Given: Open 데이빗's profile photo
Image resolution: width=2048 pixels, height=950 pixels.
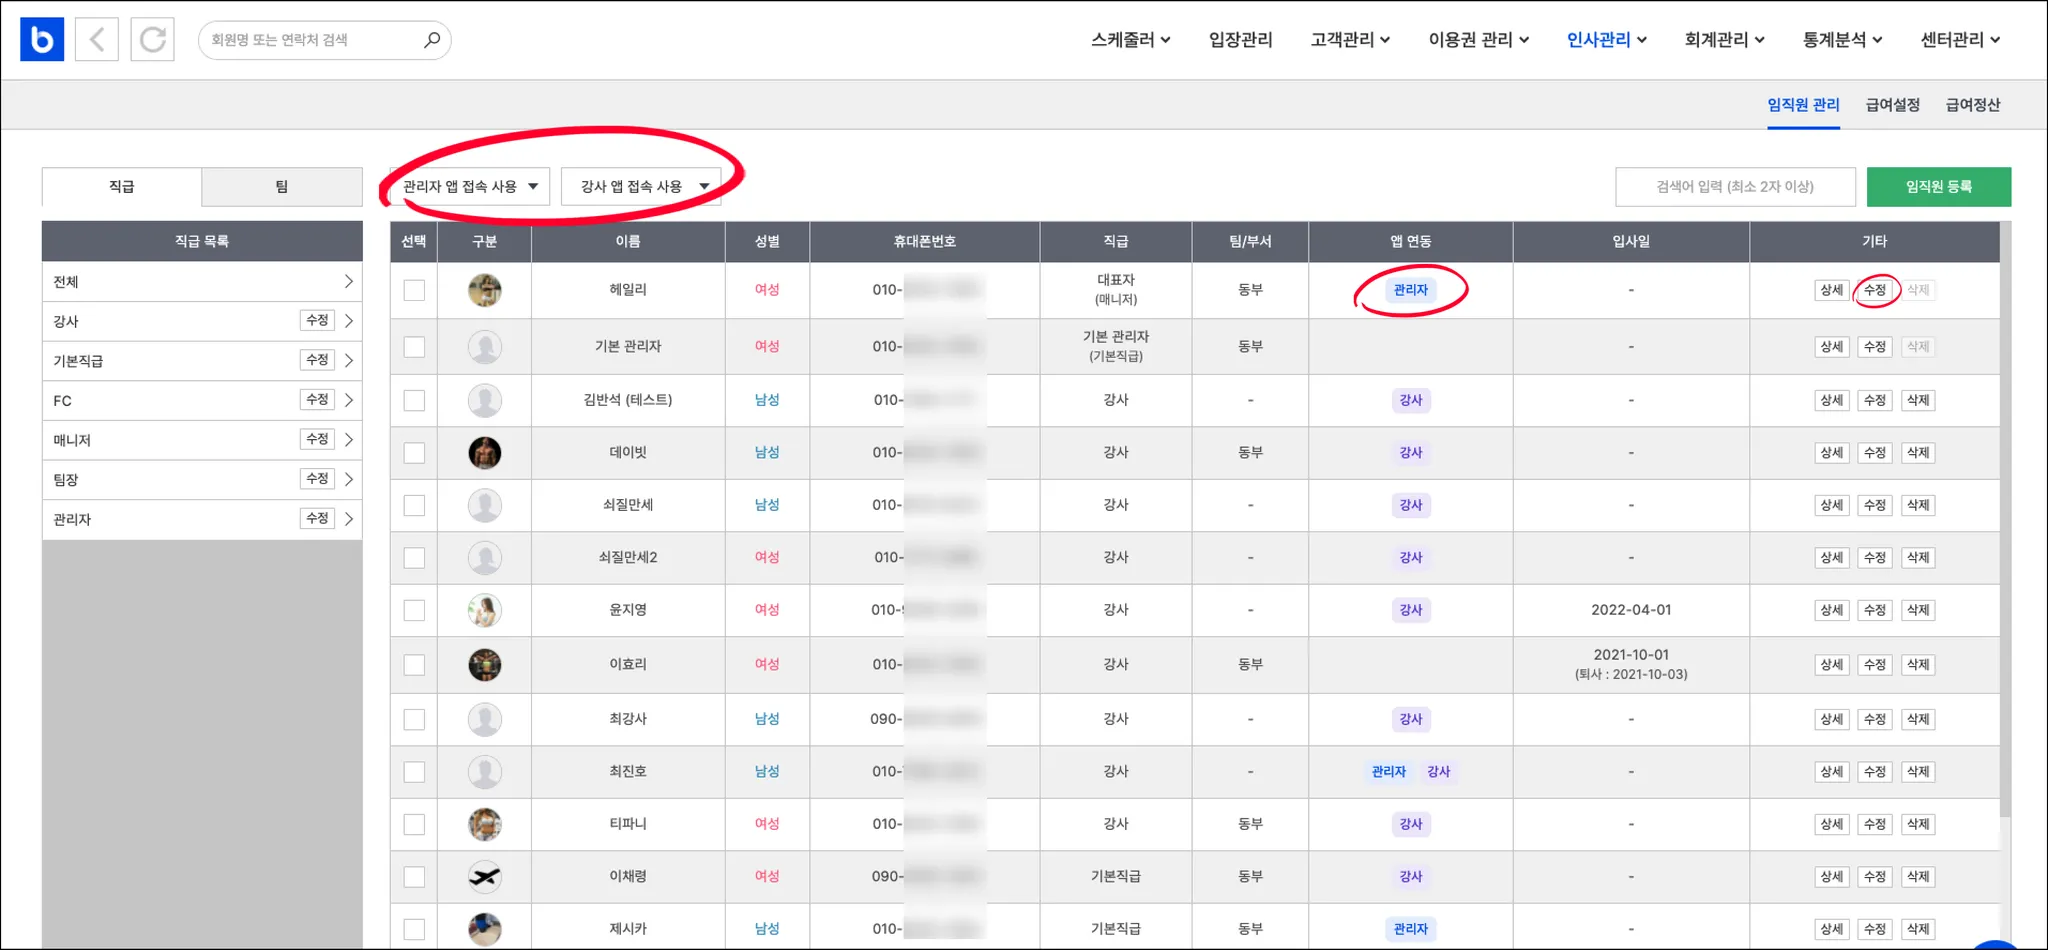Looking at the screenshot, I should pyautogui.click(x=485, y=453).
